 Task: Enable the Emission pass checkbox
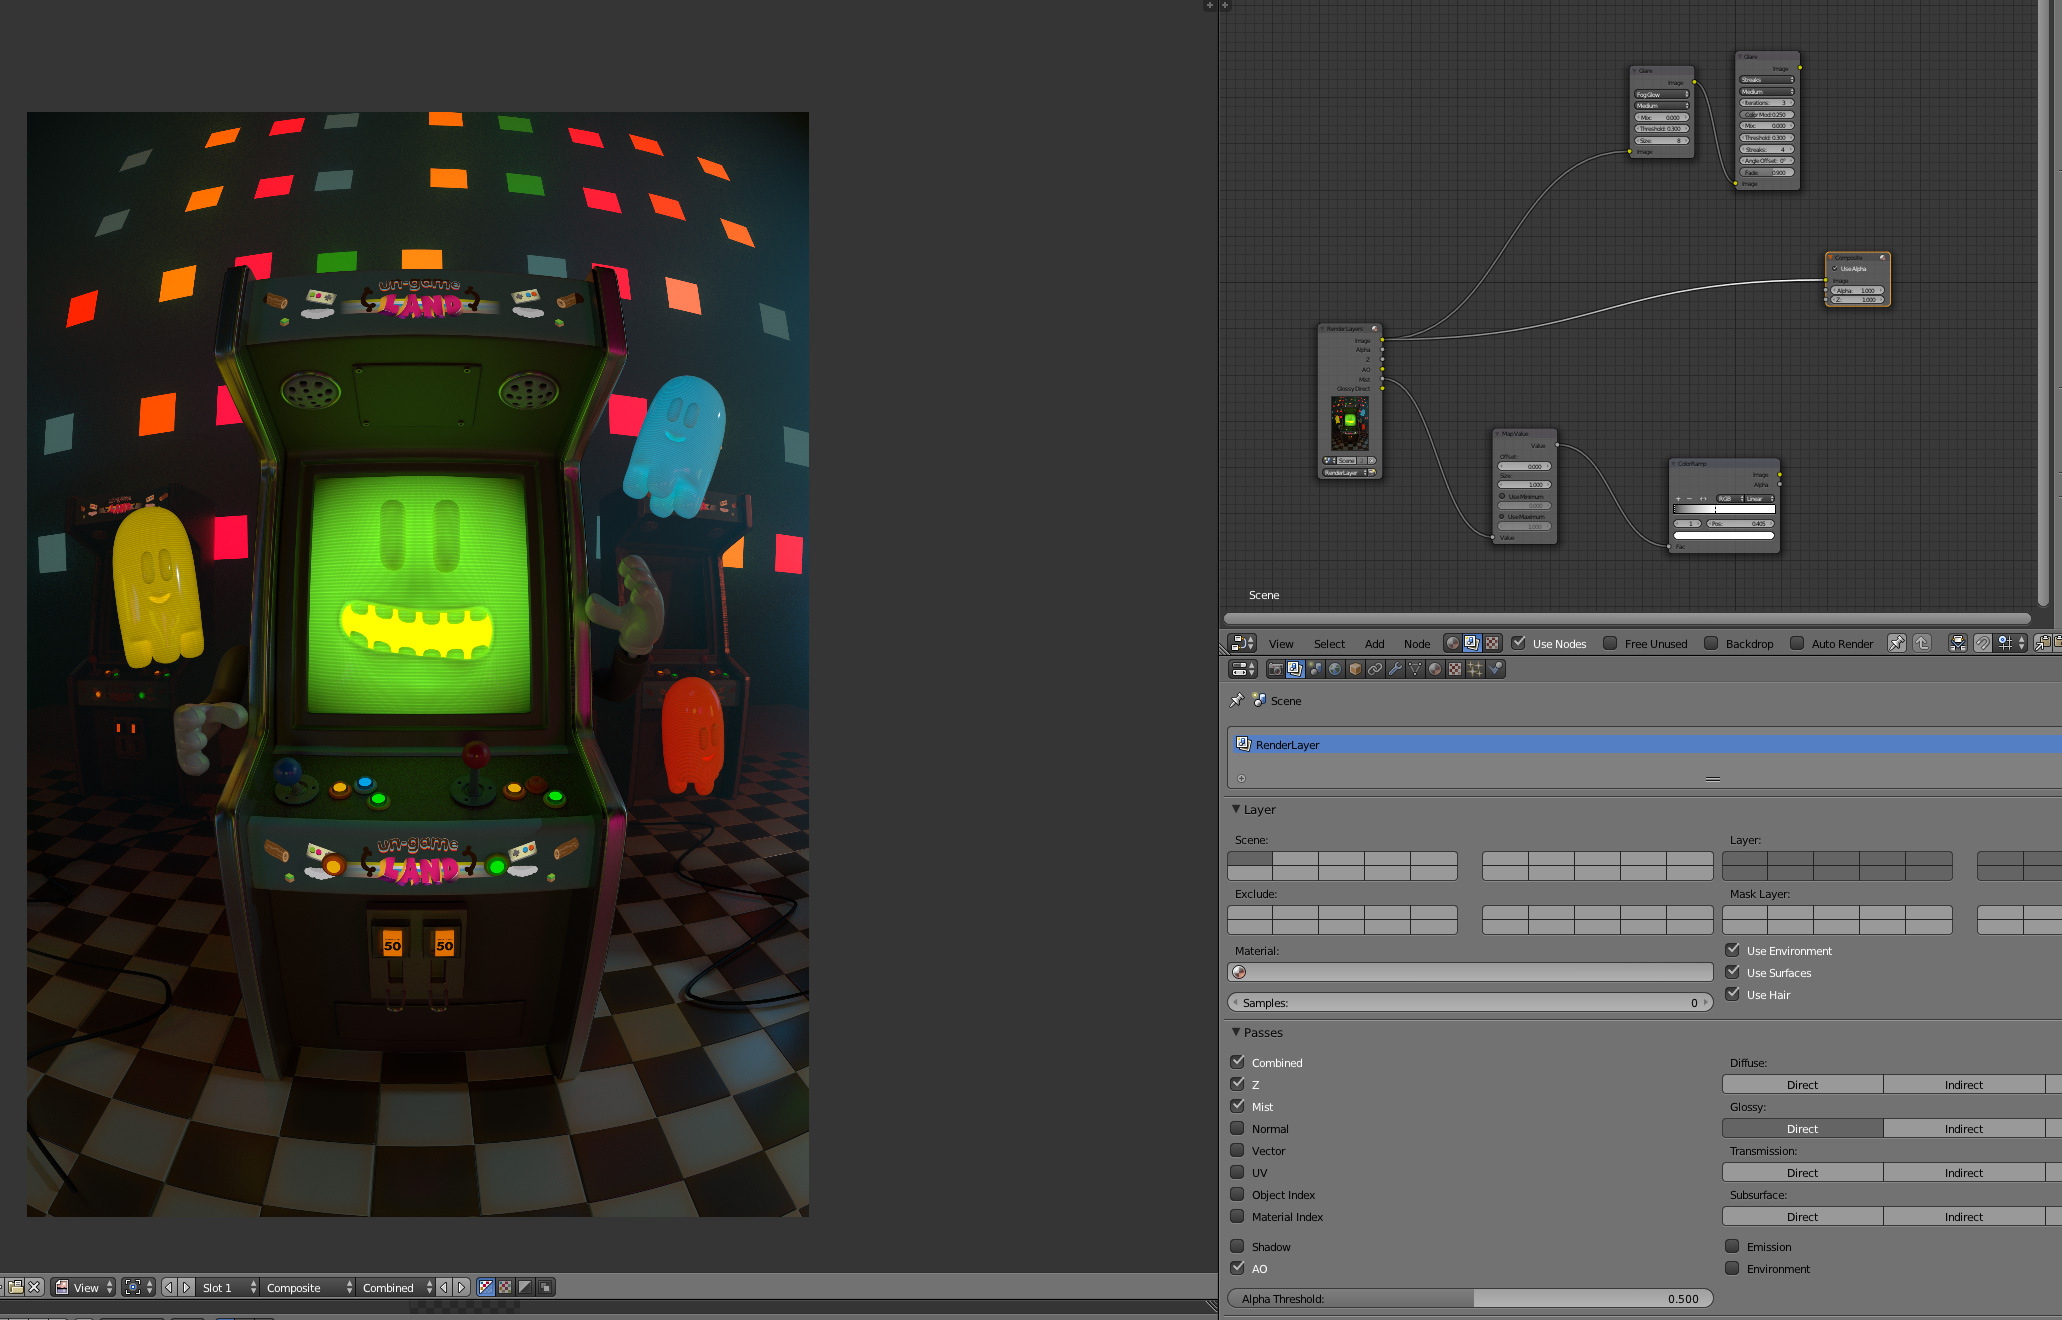(x=1732, y=1246)
